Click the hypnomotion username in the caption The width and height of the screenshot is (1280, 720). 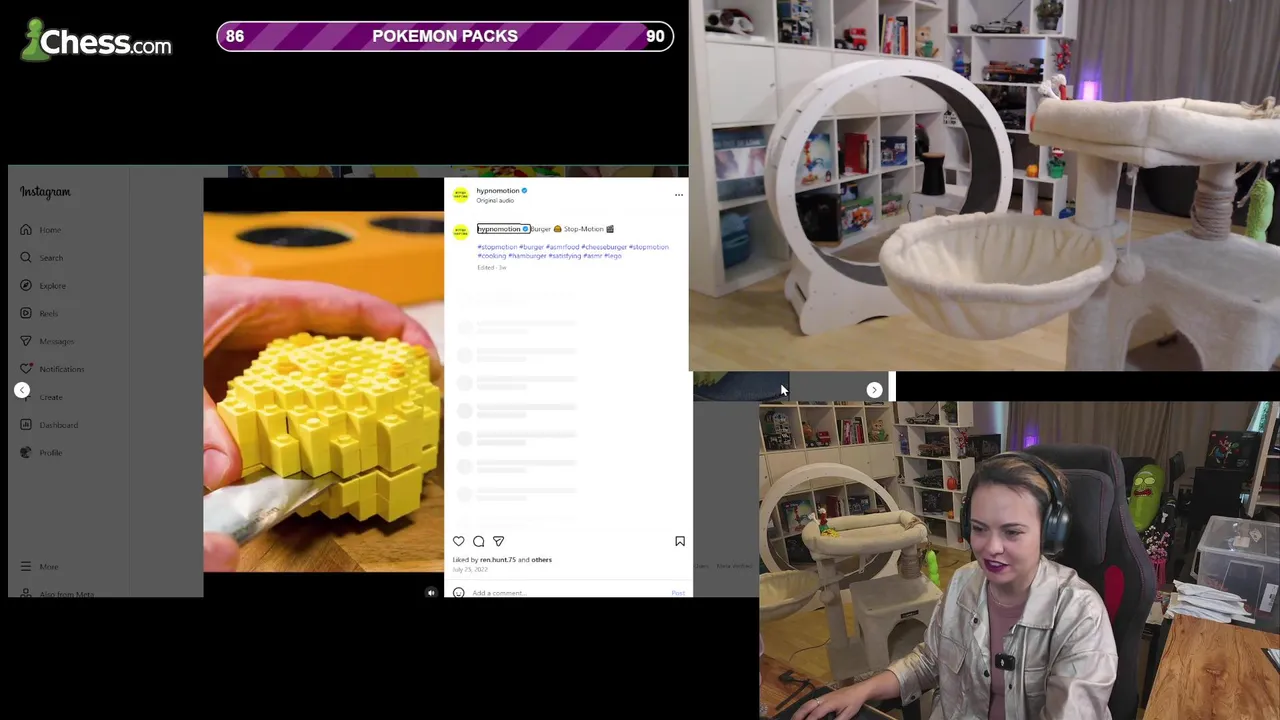tap(498, 229)
